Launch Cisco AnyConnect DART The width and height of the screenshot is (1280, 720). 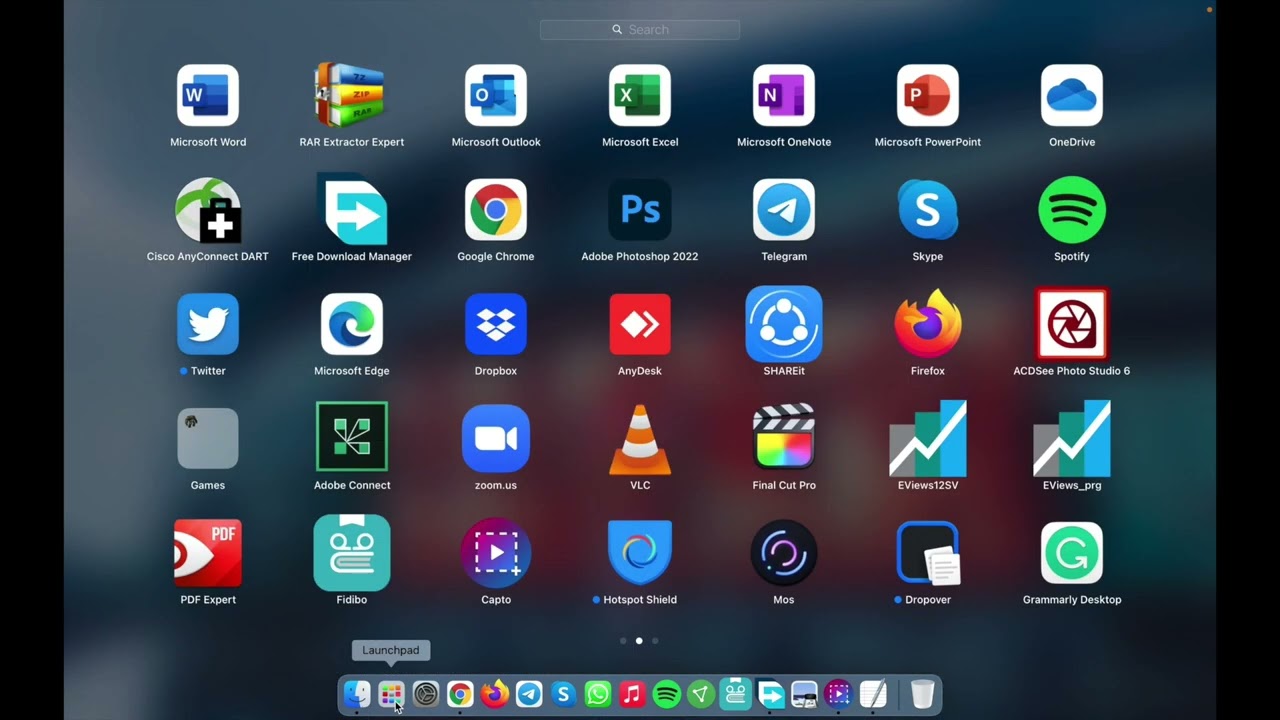pos(208,210)
